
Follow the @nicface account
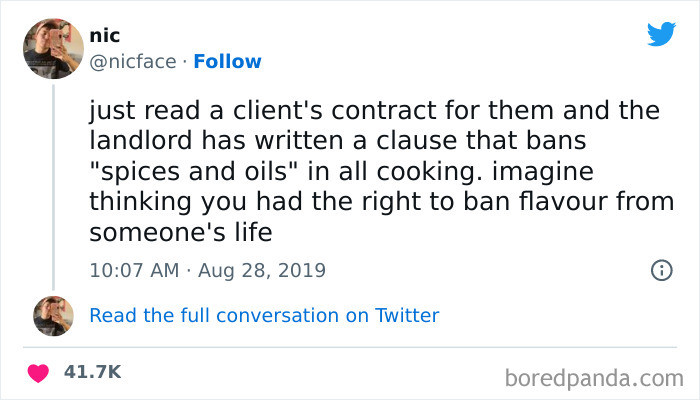pyautogui.click(x=227, y=61)
